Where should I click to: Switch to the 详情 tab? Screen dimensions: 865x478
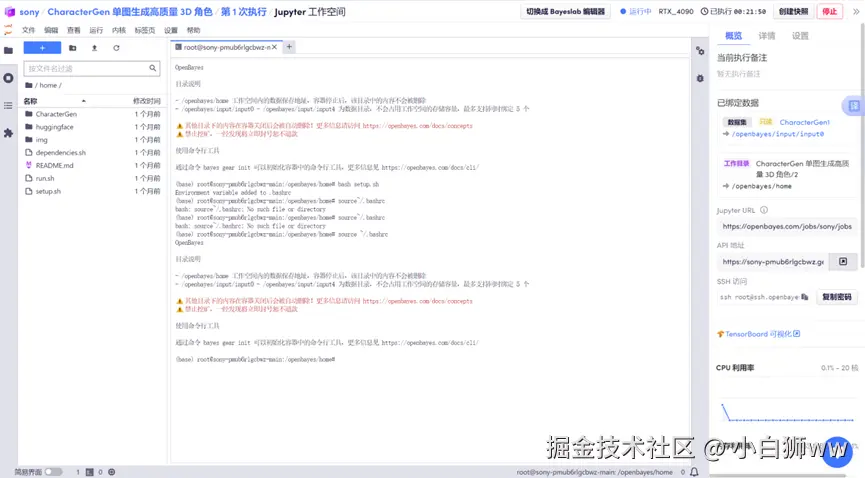[x=766, y=36]
